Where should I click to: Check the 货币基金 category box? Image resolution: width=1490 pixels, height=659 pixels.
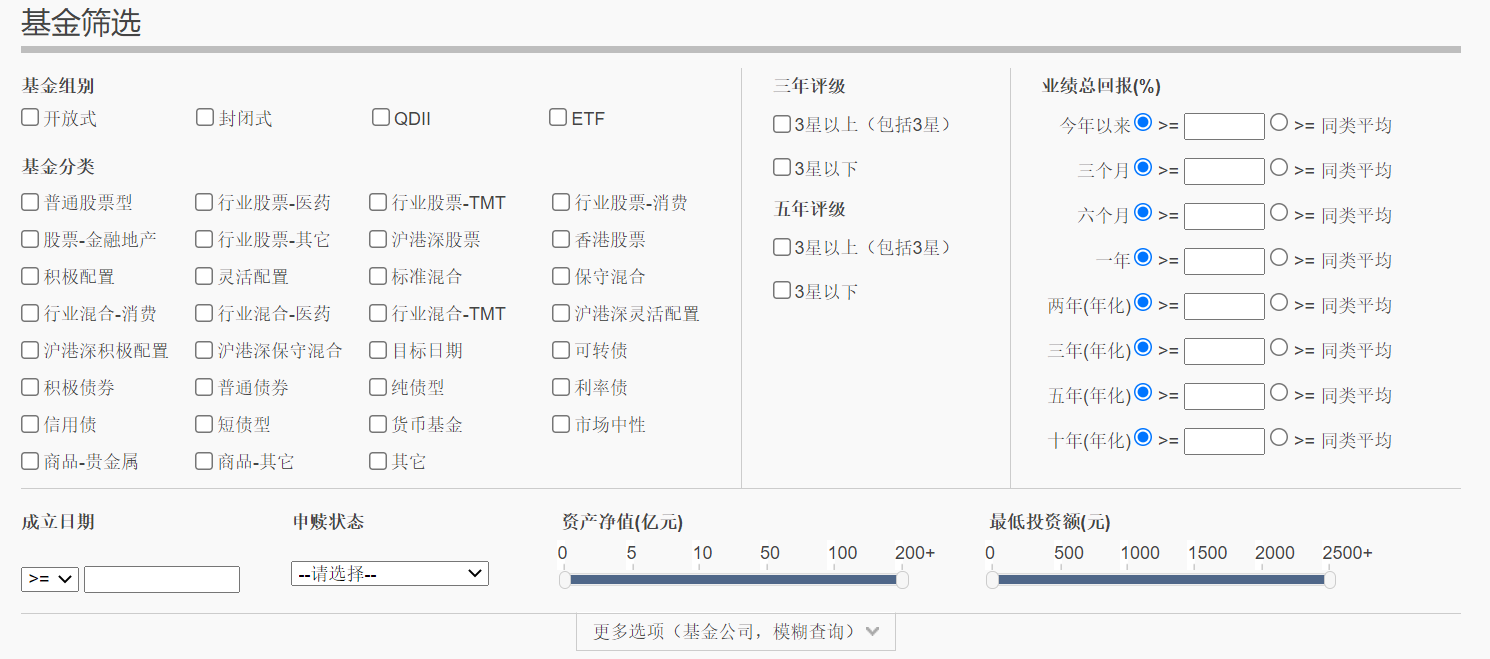click(x=378, y=425)
